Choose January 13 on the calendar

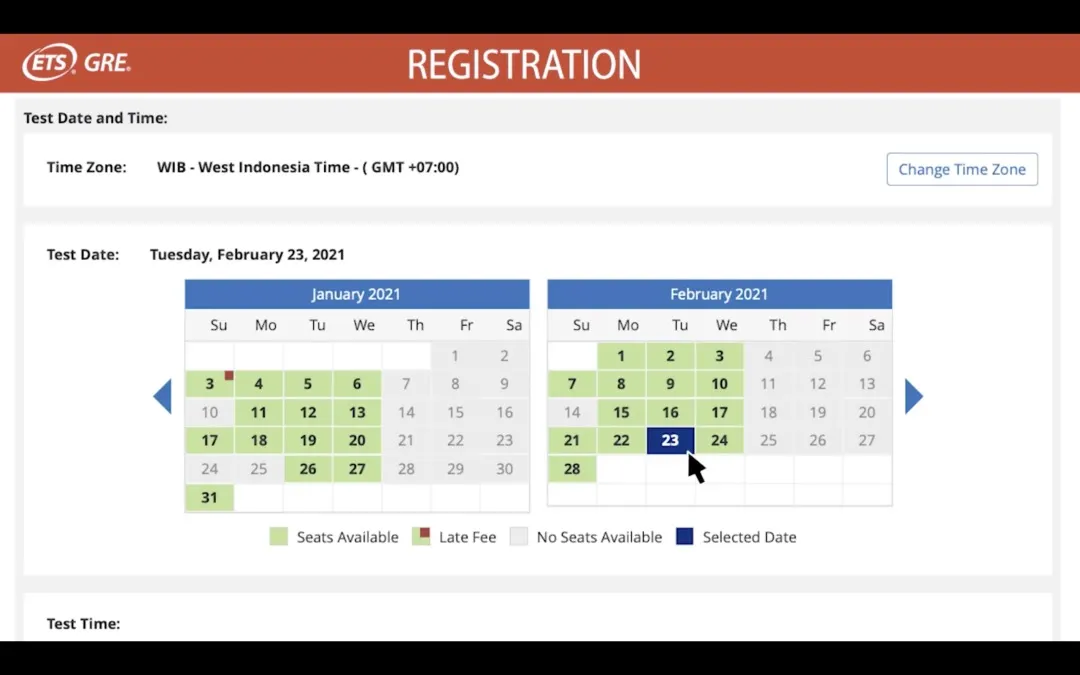[x=357, y=412]
